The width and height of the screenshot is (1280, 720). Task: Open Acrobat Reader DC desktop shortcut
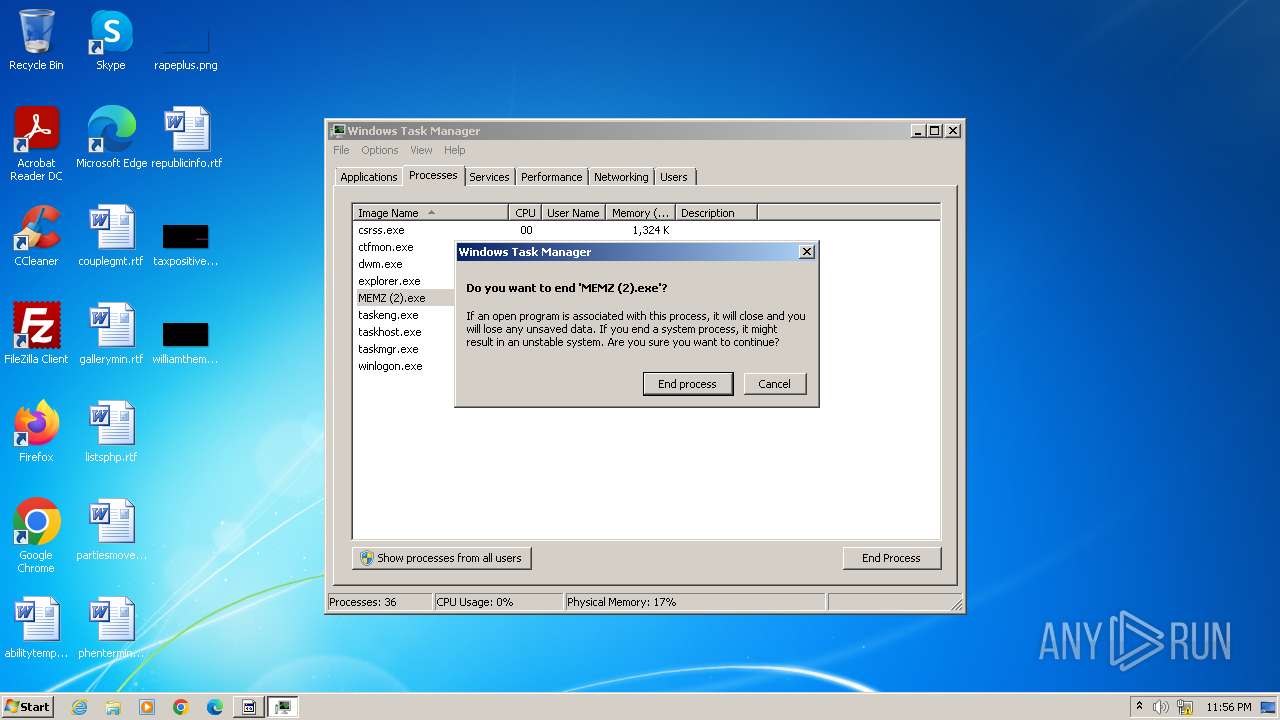[x=36, y=144]
